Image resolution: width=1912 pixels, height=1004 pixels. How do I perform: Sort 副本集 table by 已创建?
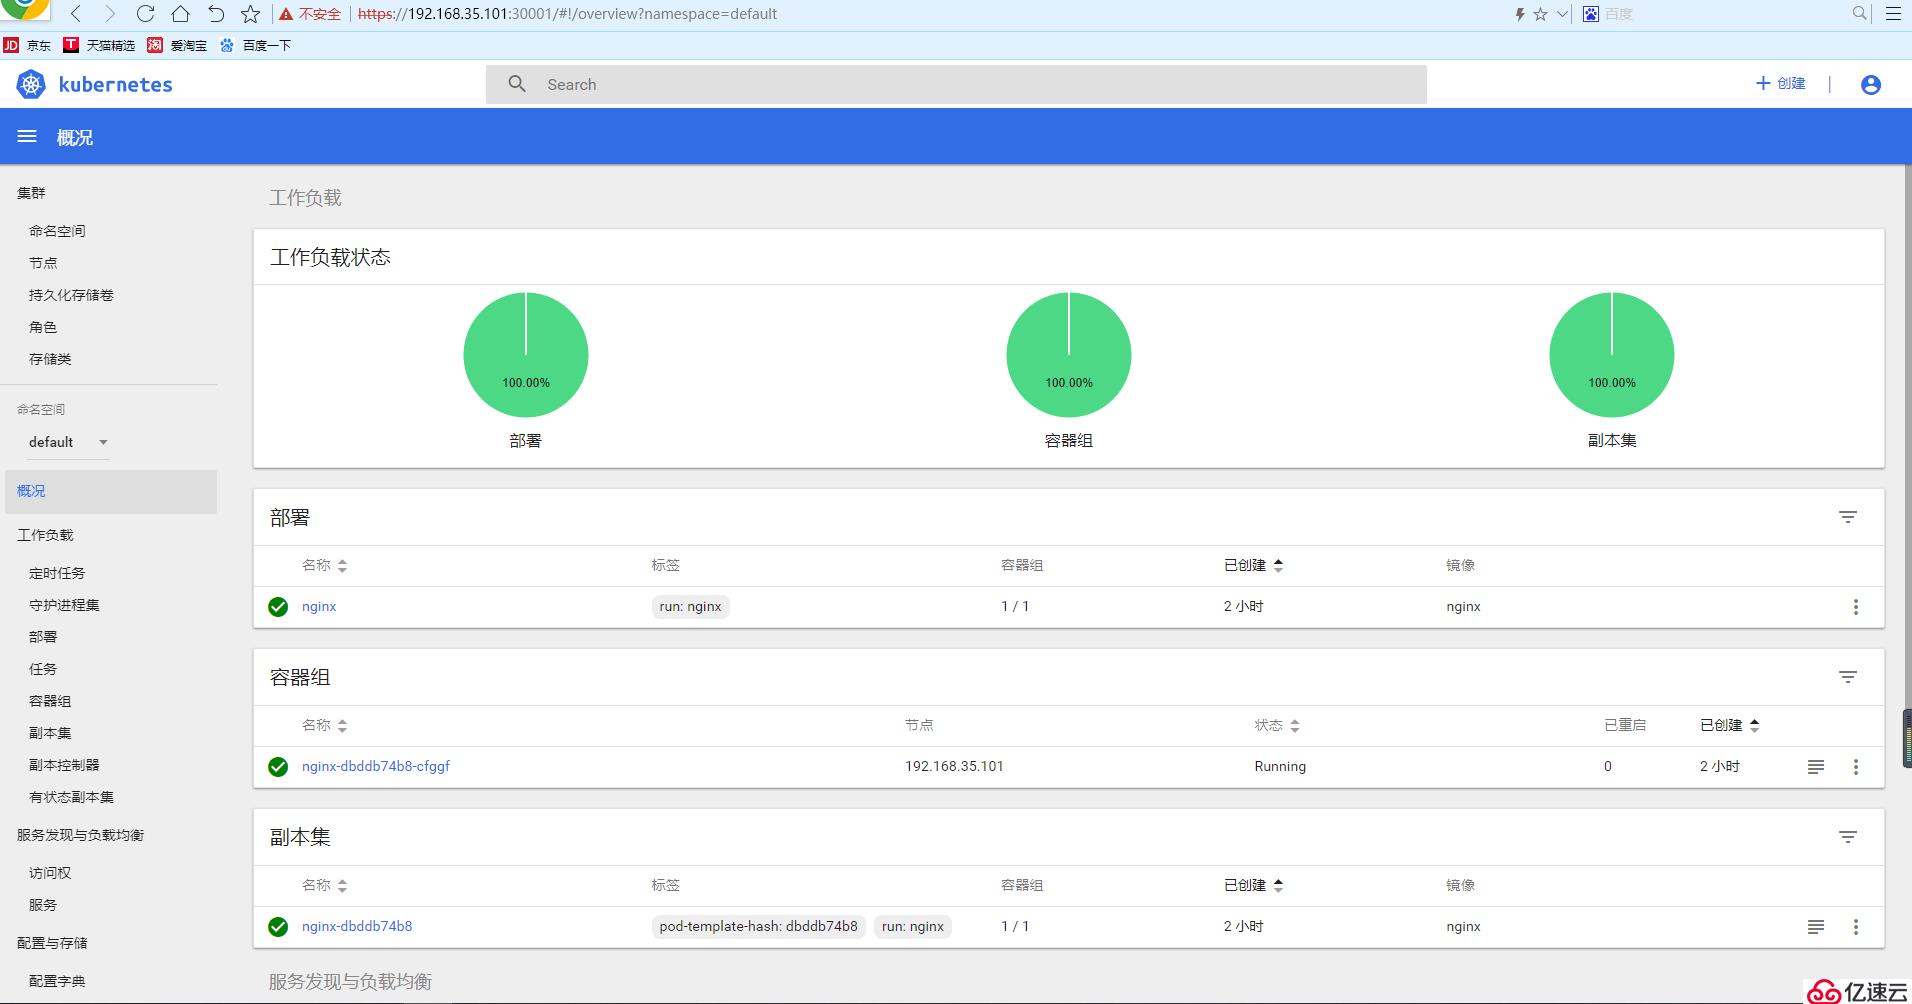(1253, 885)
